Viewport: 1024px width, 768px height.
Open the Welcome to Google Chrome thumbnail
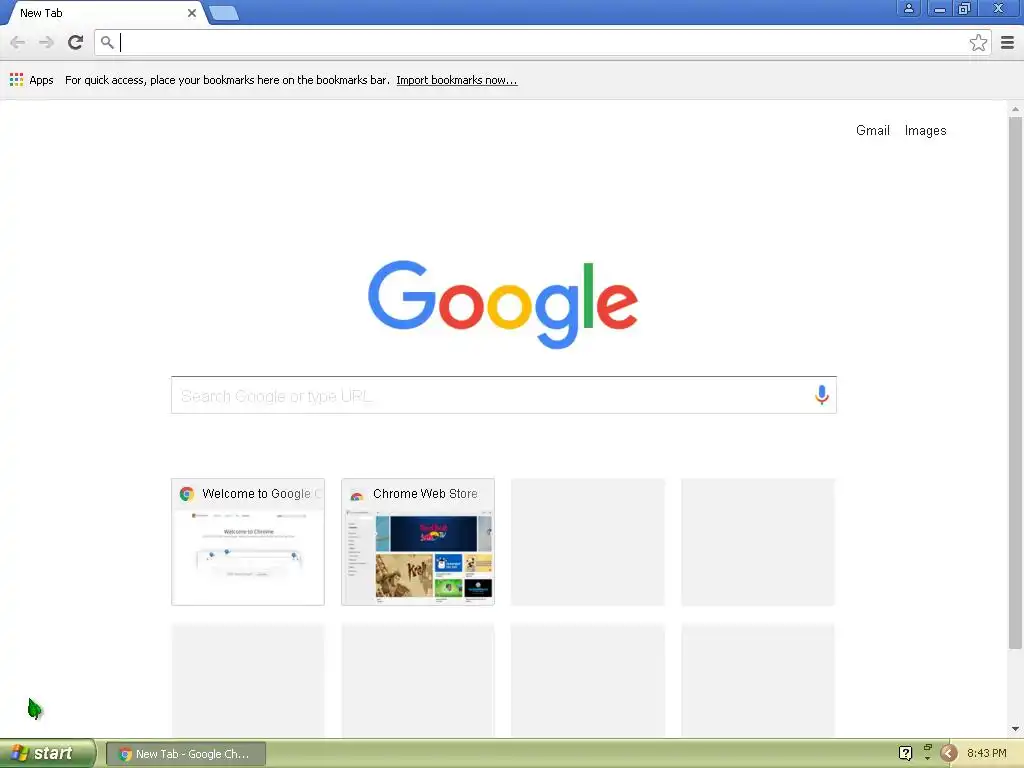pos(248,542)
